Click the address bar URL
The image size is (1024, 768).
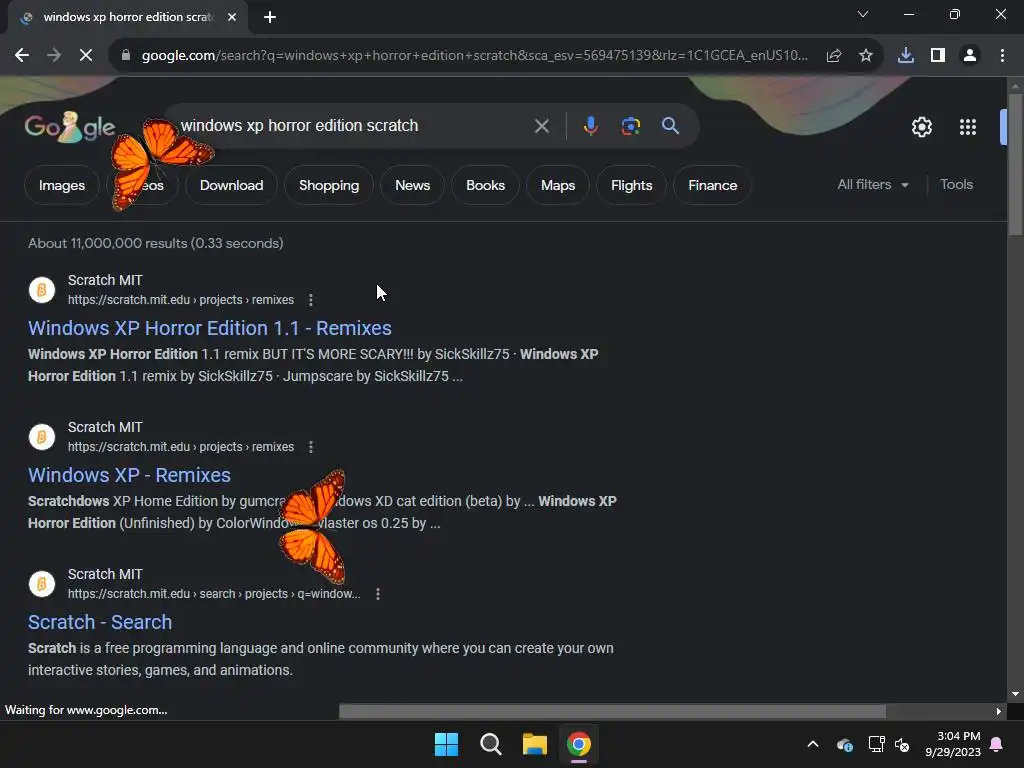pyautogui.click(x=475, y=56)
